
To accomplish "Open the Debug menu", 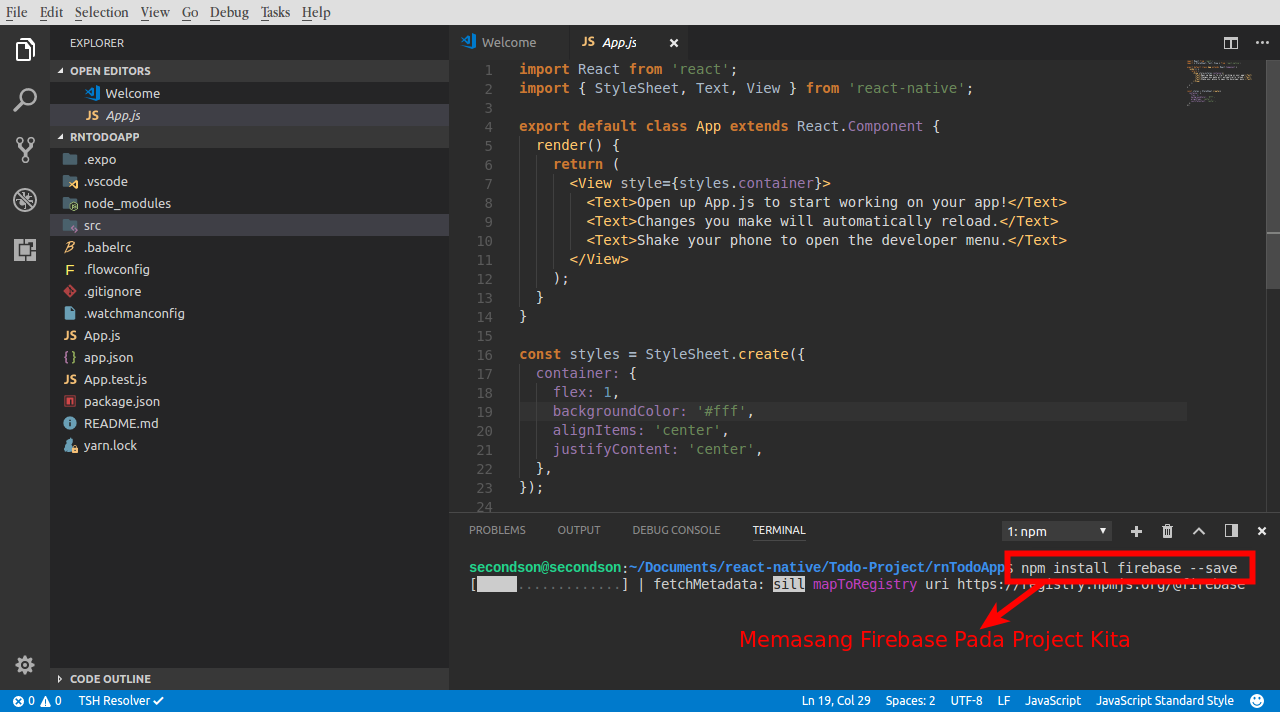I will (x=229, y=12).
